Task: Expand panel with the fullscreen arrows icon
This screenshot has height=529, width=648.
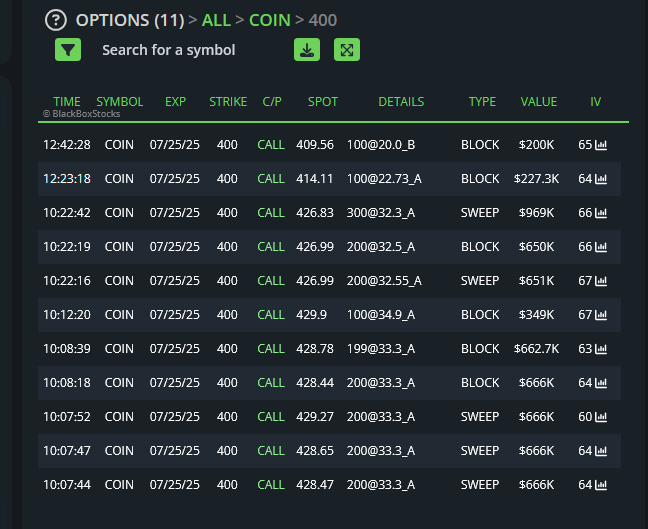Action: click(x=347, y=50)
